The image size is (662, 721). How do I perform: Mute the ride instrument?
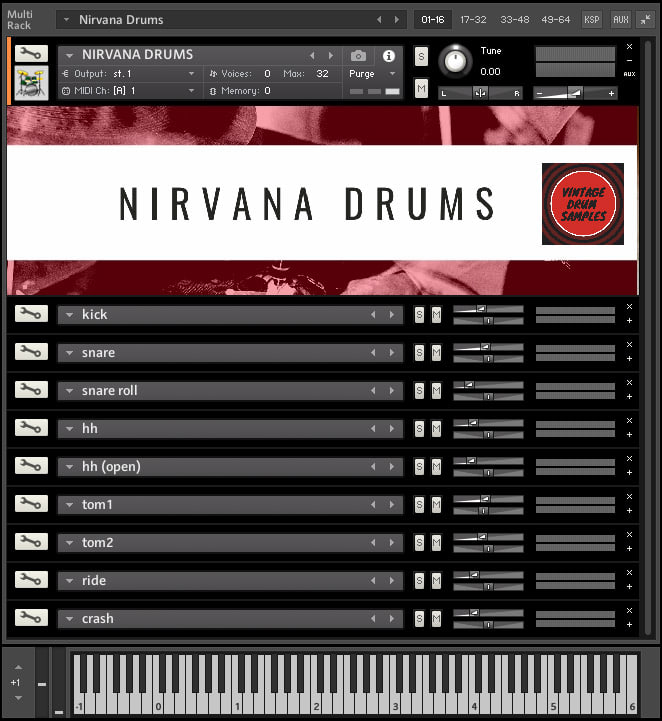[436, 581]
